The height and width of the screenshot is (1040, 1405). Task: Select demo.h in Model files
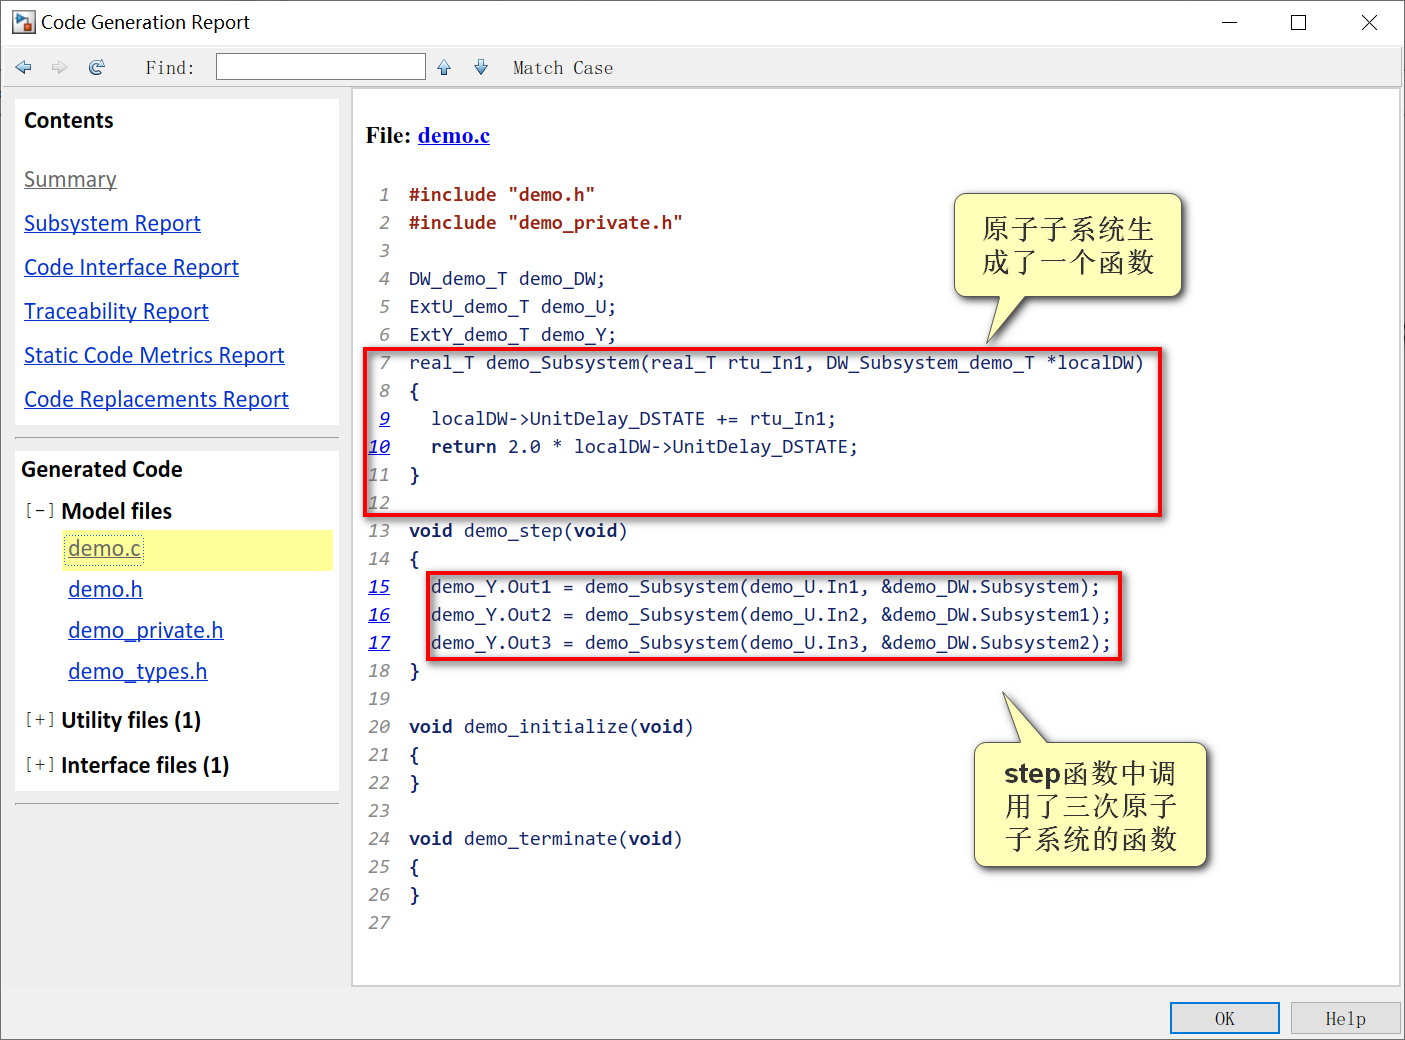105,590
